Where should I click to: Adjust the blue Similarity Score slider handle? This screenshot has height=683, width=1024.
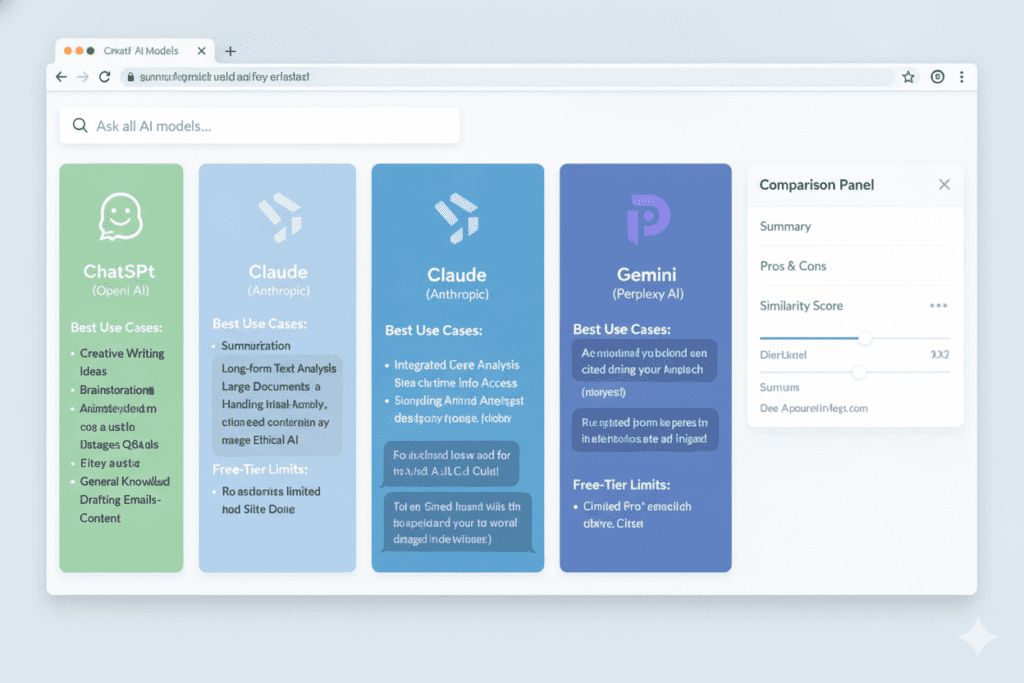tap(865, 338)
